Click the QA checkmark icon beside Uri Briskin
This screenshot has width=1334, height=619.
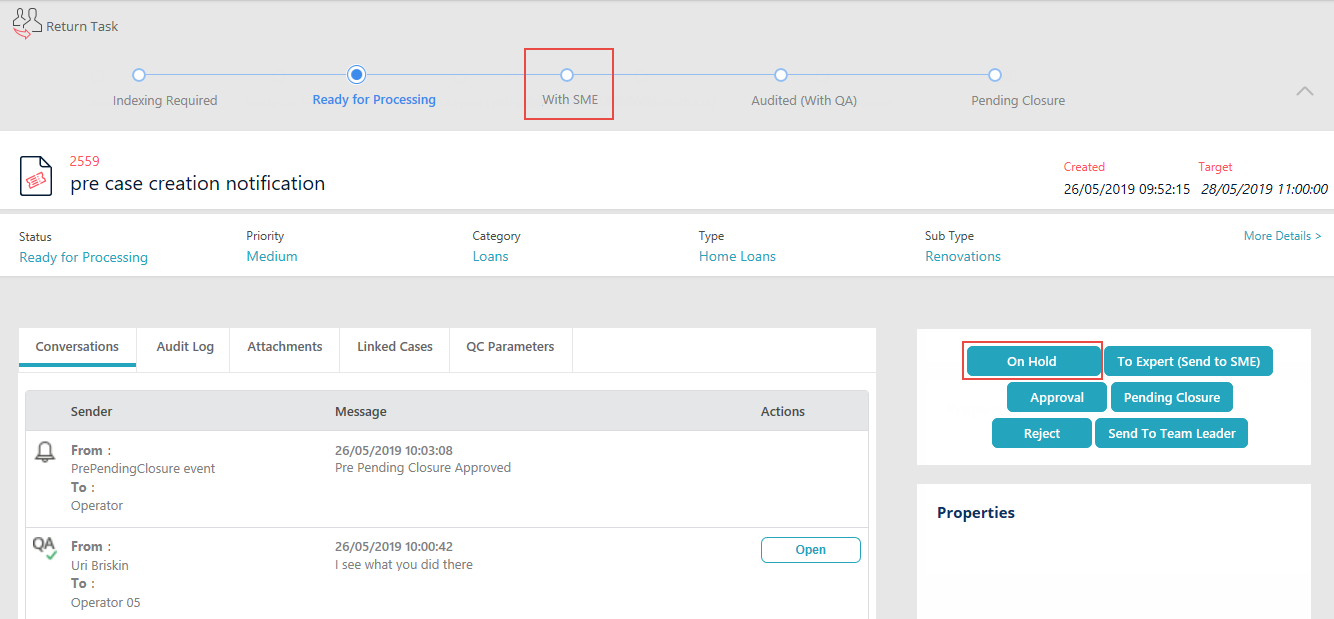pos(44,547)
